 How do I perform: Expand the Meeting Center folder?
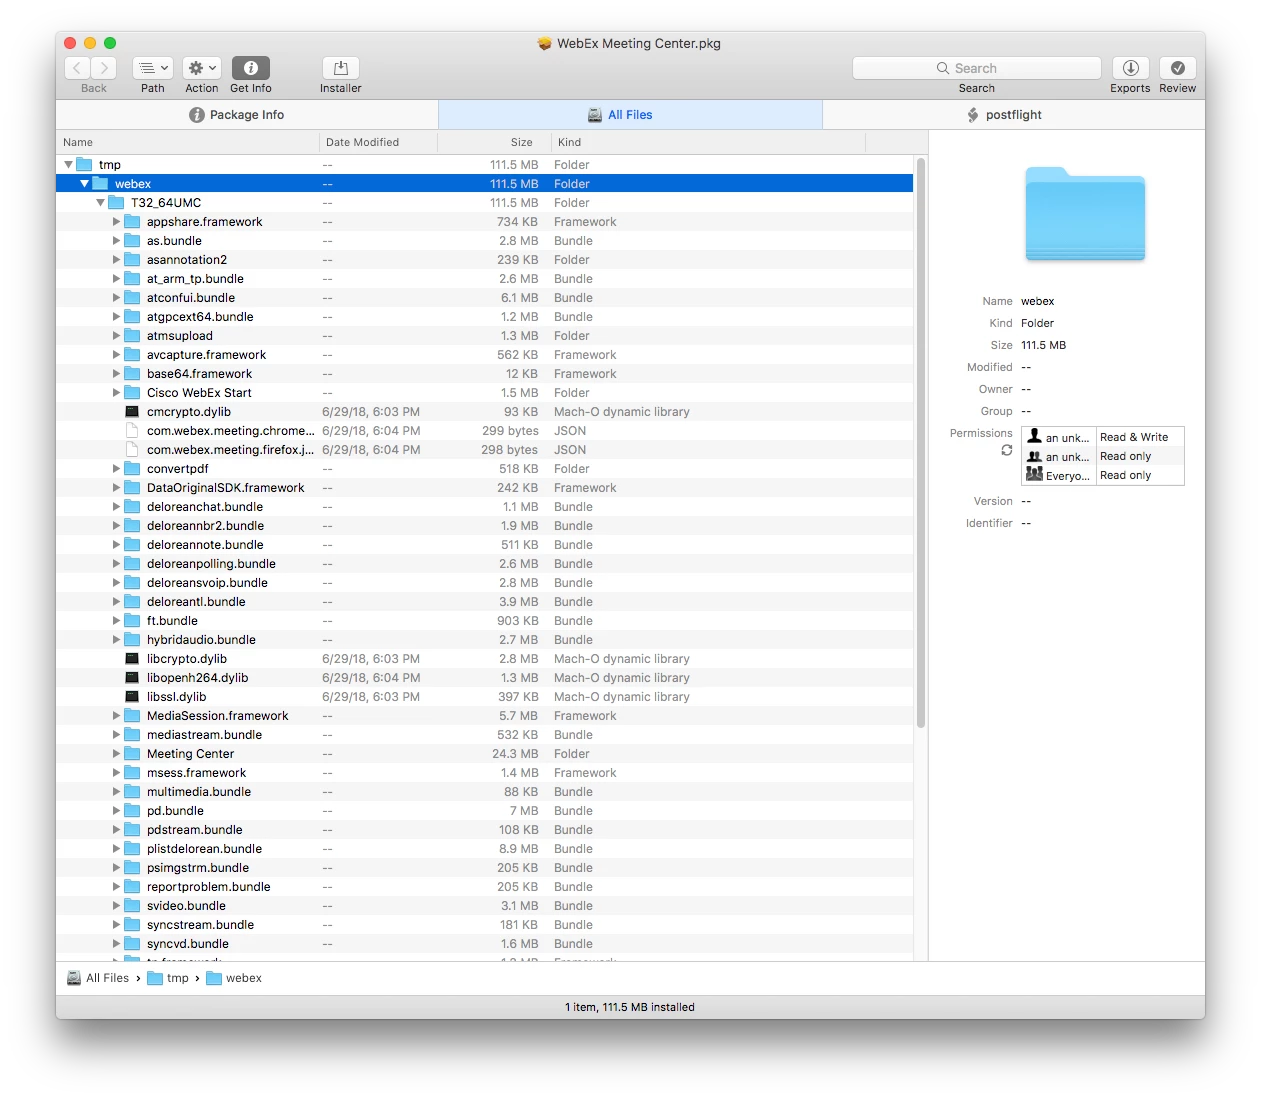click(x=116, y=754)
